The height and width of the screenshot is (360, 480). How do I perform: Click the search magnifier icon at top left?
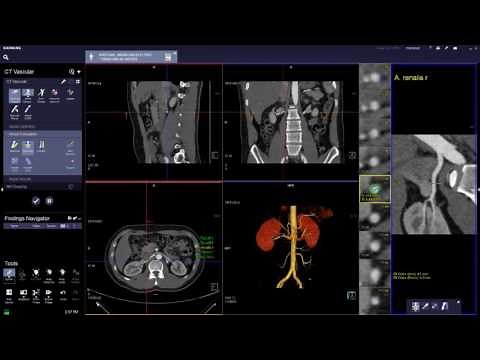[6, 58]
